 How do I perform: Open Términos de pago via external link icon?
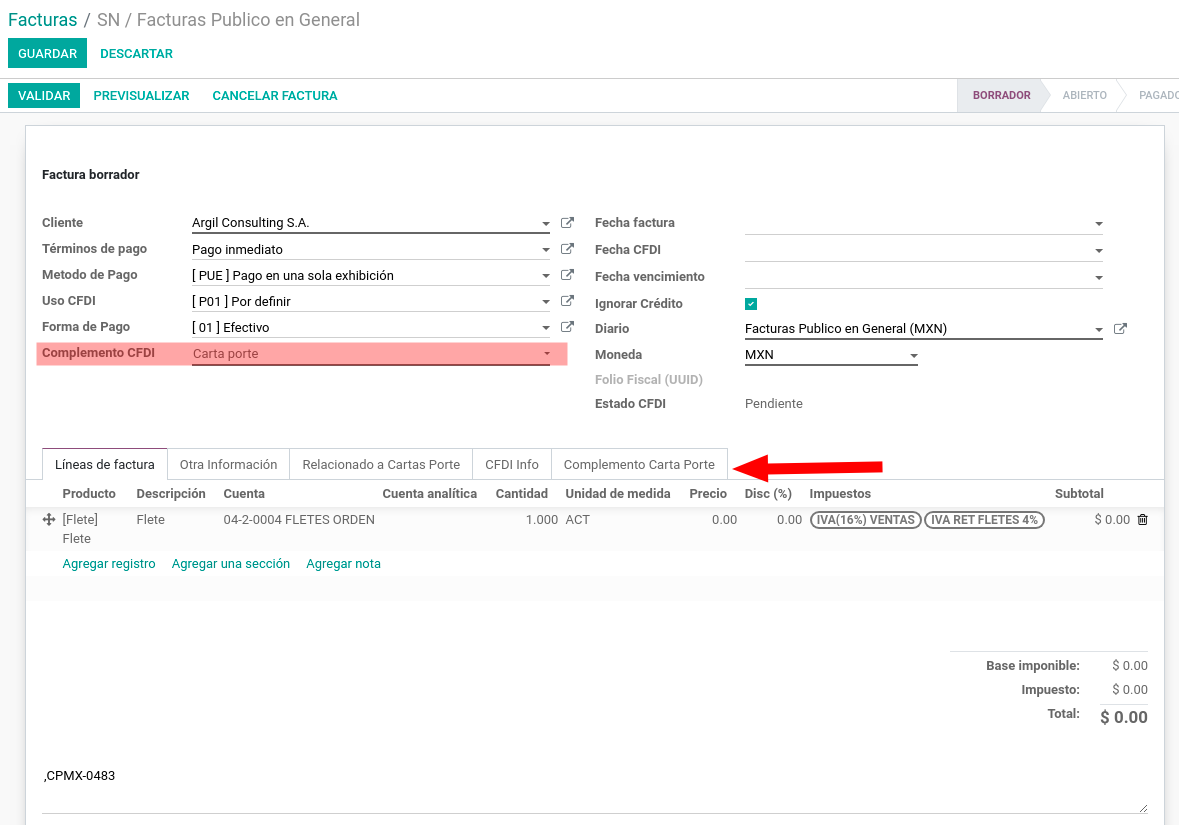pyautogui.click(x=567, y=249)
